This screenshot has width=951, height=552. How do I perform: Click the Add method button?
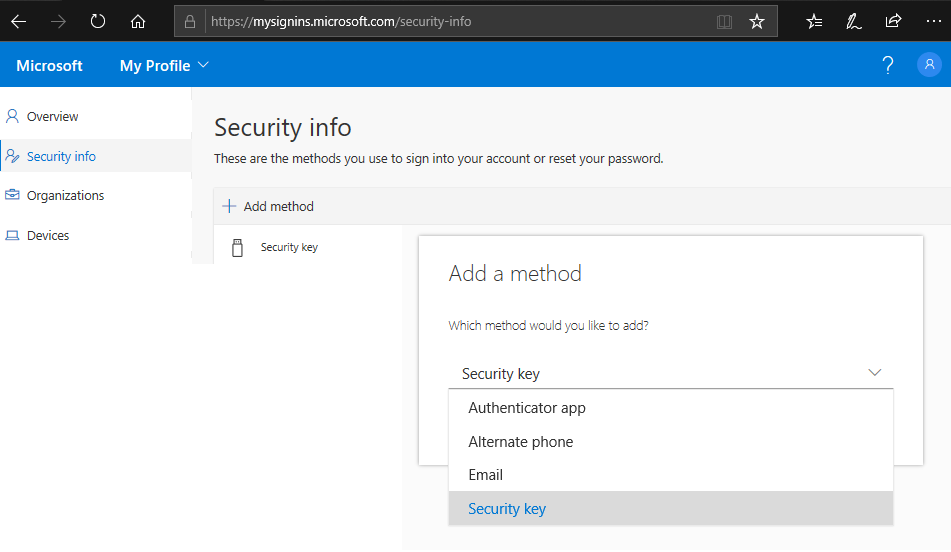tap(268, 206)
